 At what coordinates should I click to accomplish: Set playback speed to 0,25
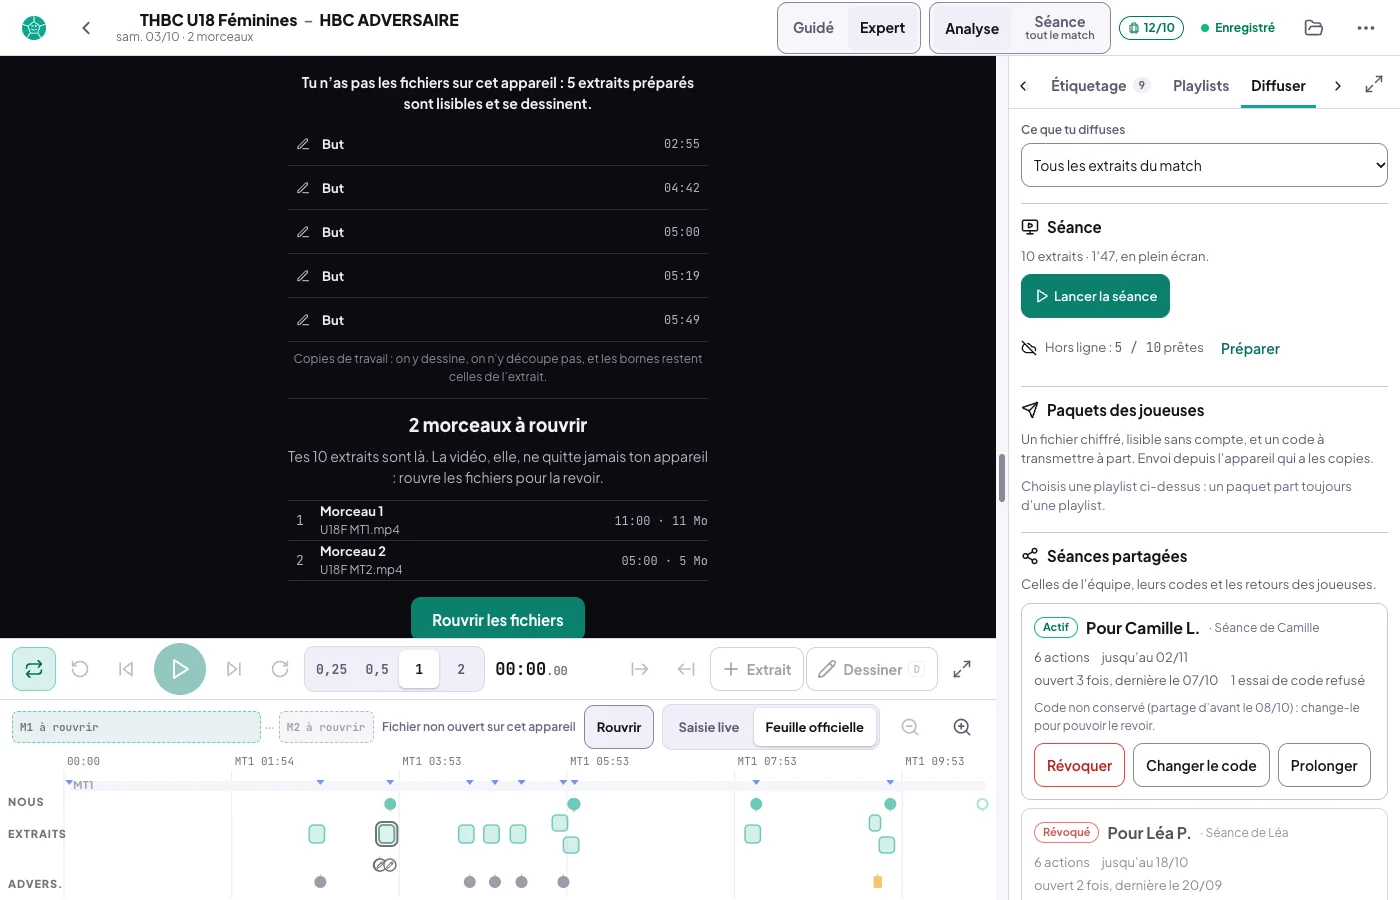point(332,669)
